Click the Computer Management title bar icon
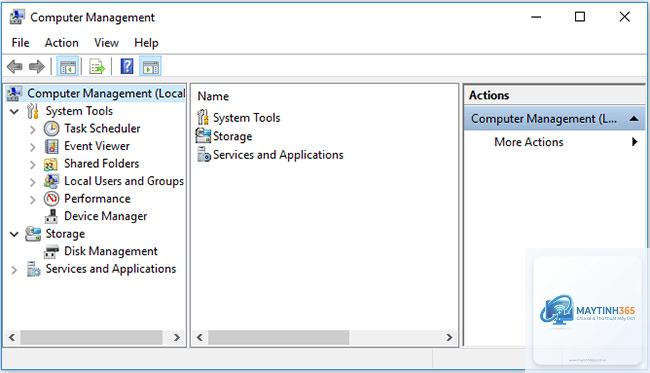The image size is (650, 373). coord(17,17)
